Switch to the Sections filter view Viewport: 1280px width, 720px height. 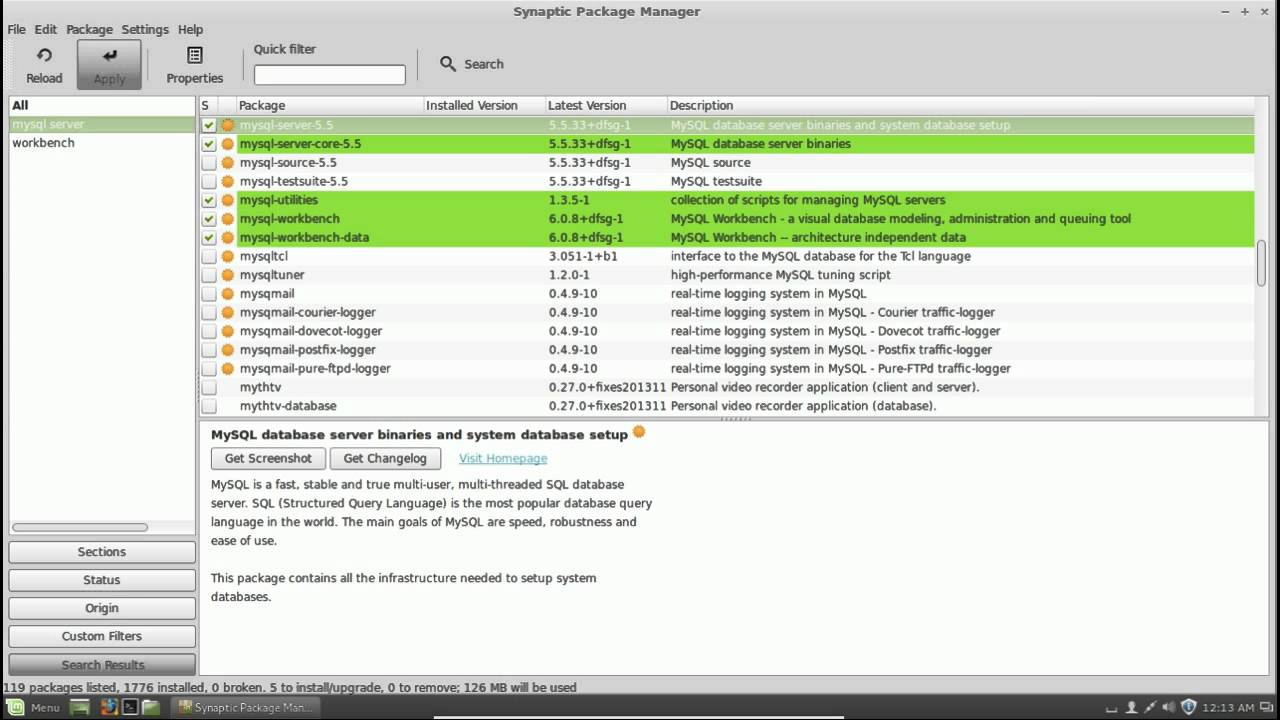(102, 552)
